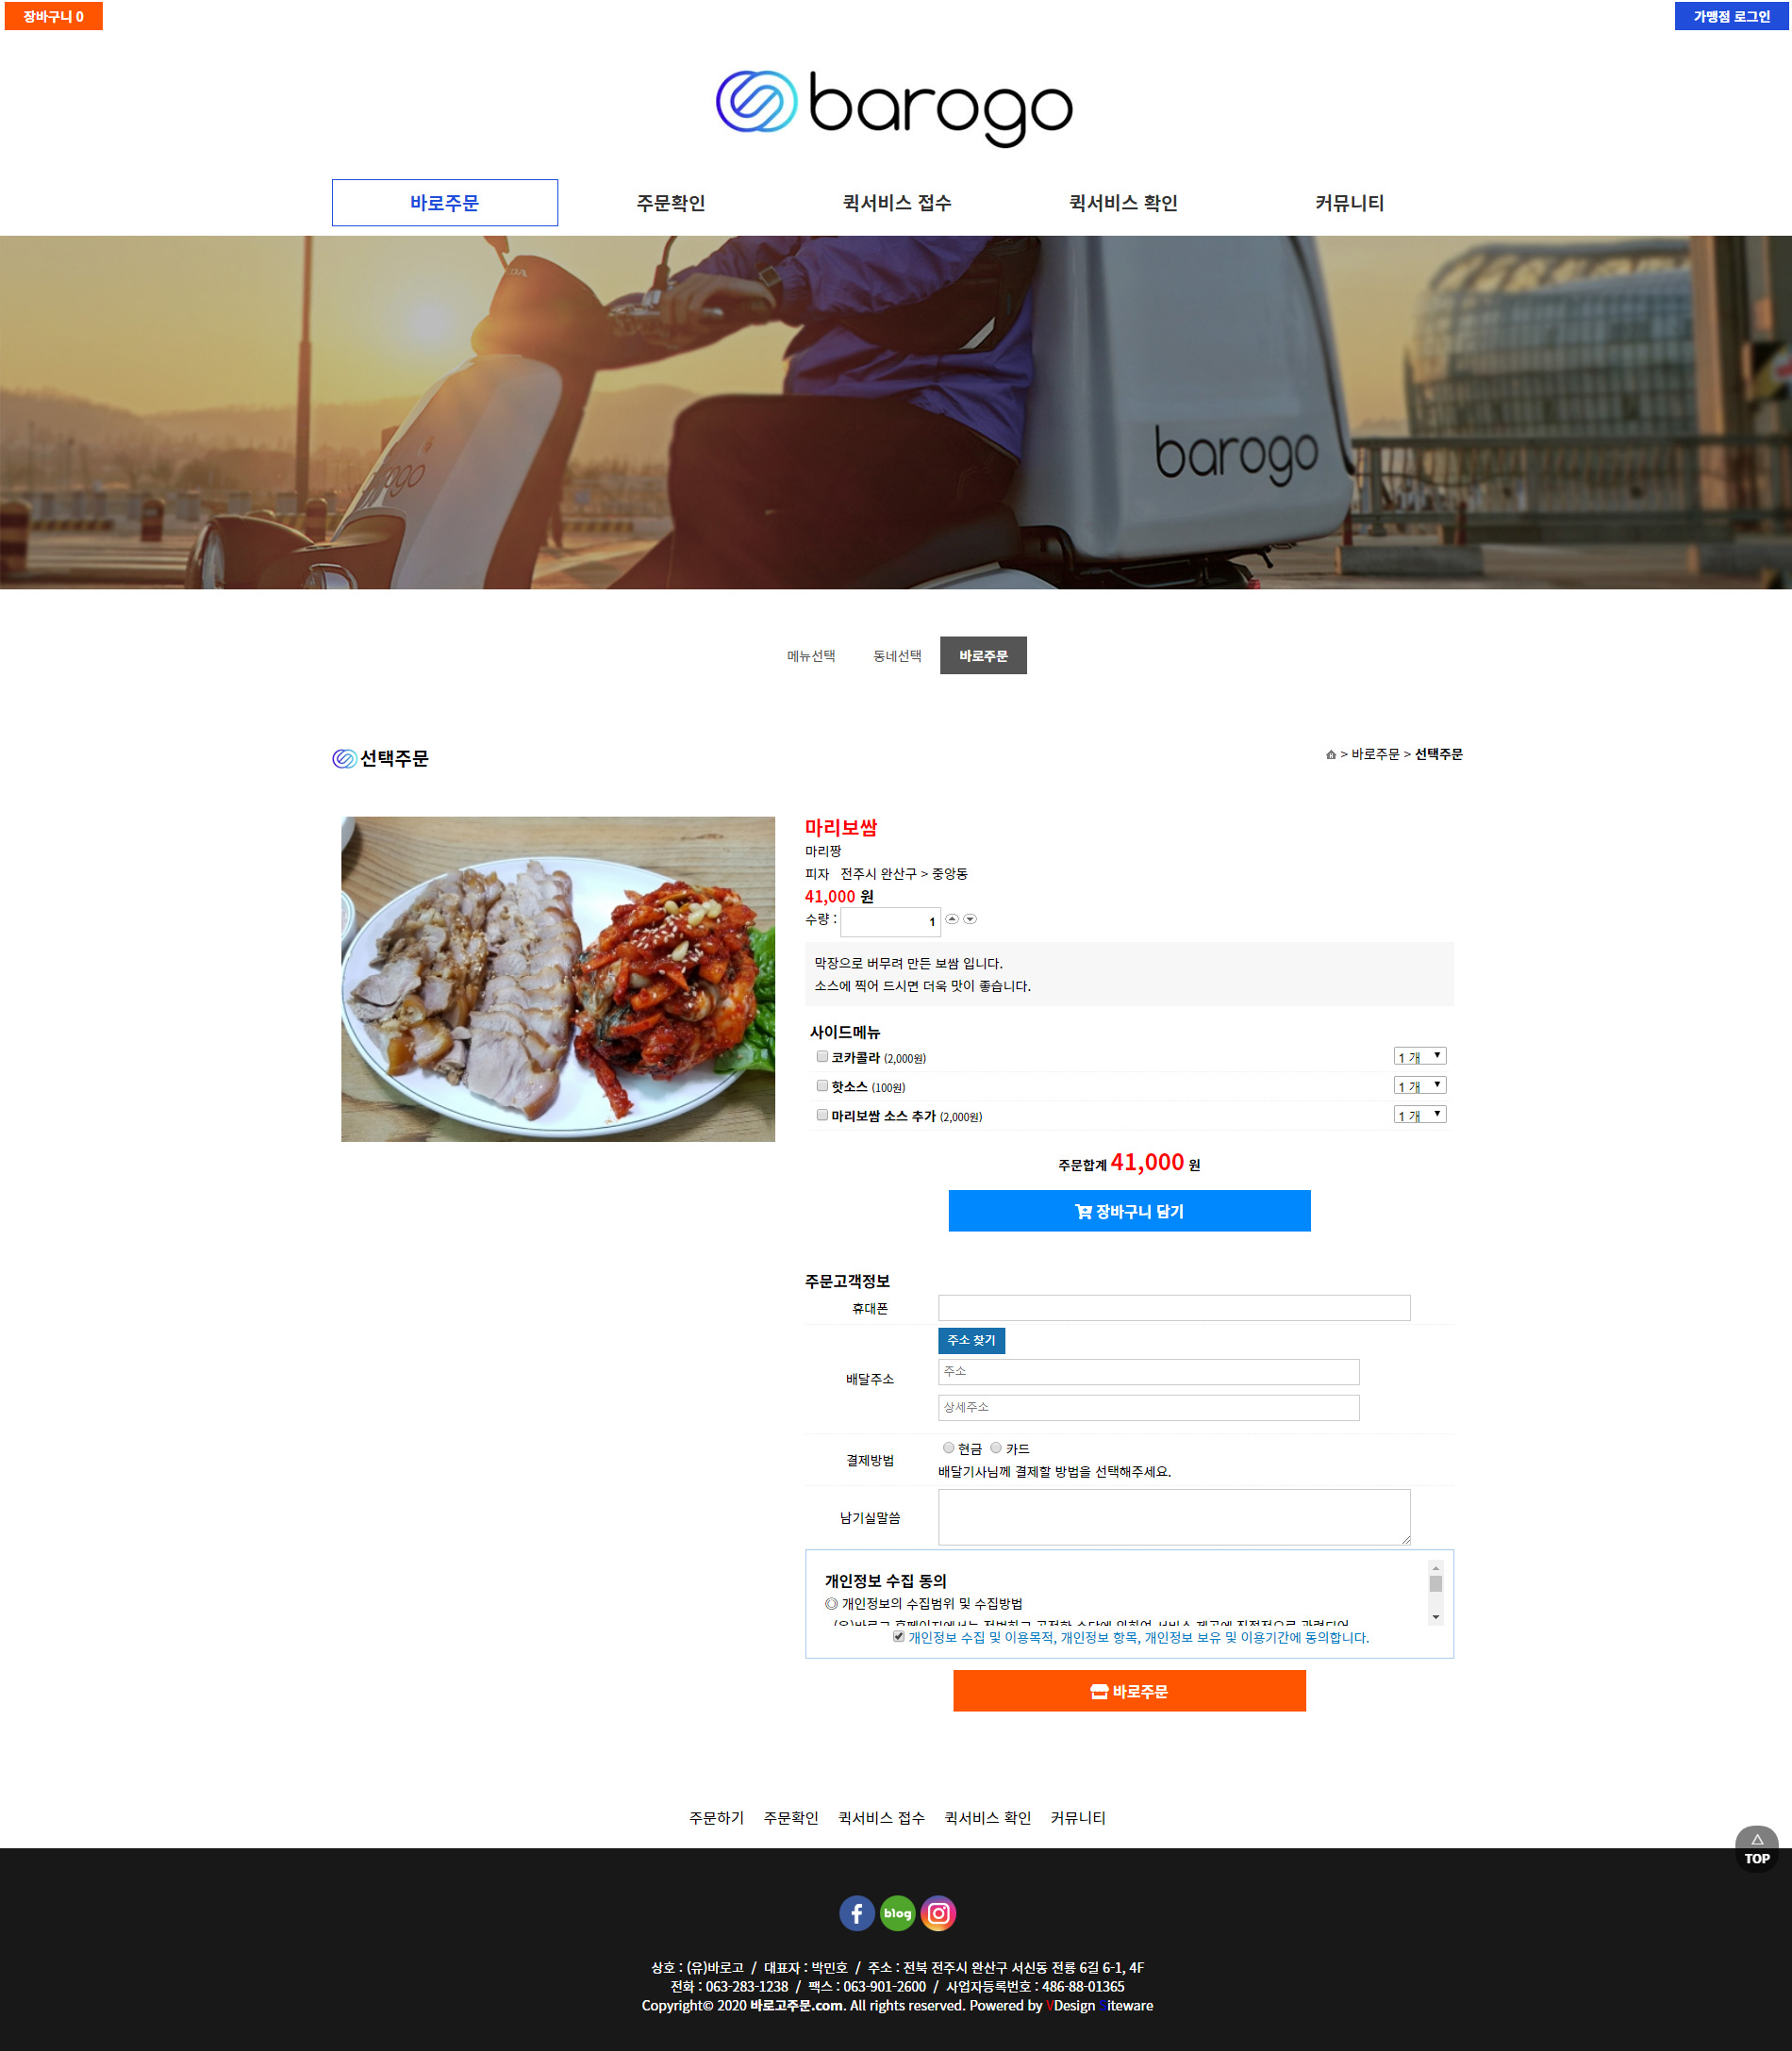The width and height of the screenshot is (1792, 2051).
Task: Open the Instagram icon in footer
Action: pyautogui.click(x=938, y=1913)
